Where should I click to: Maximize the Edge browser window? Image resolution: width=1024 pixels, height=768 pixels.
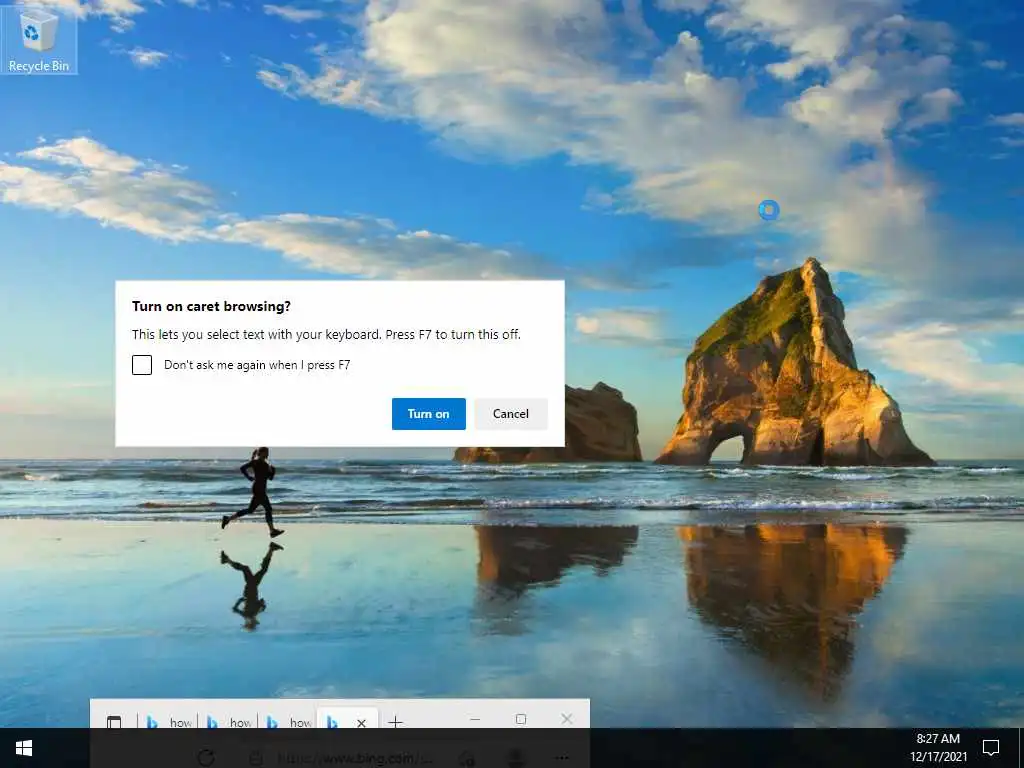pyautogui.click(x=520, y=719)
